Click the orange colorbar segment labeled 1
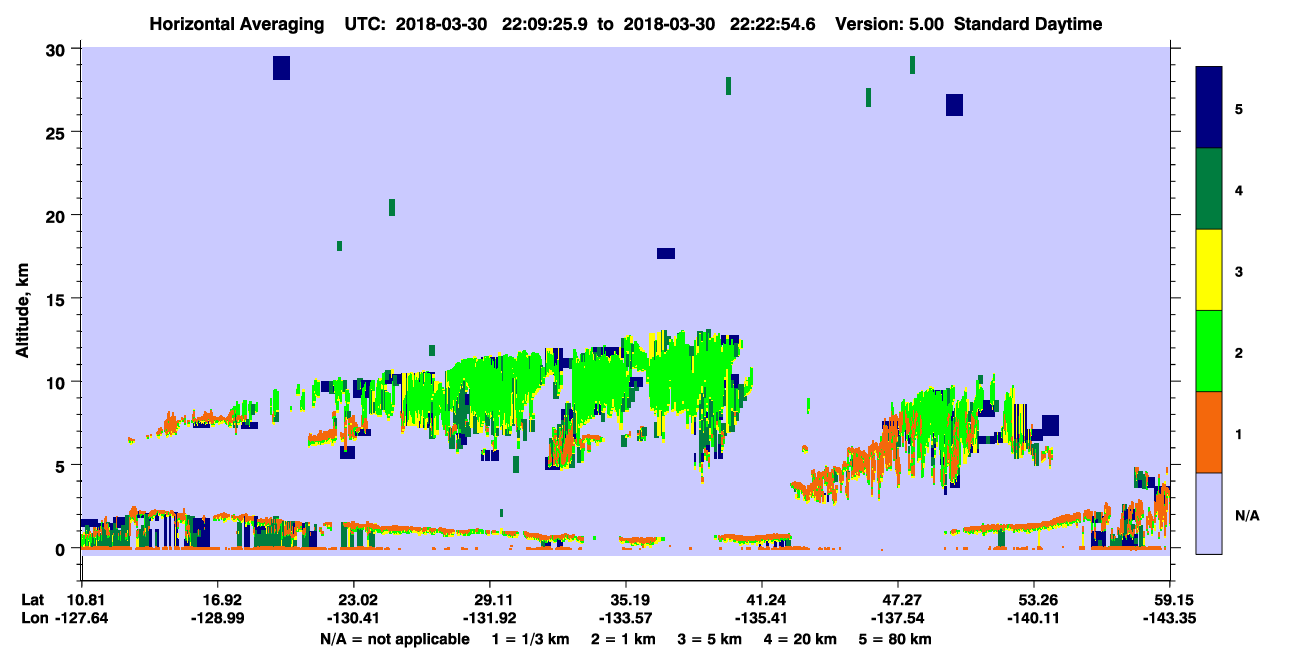 (1209, 432)
